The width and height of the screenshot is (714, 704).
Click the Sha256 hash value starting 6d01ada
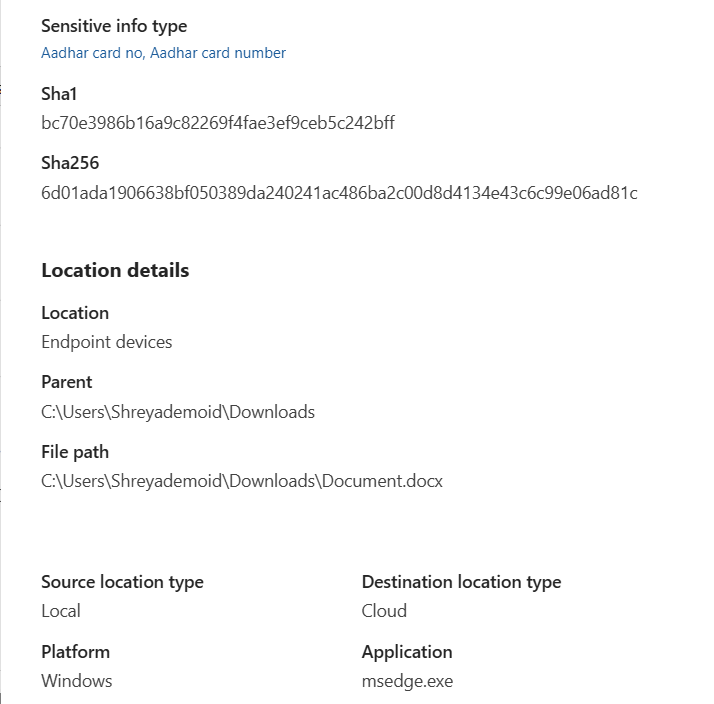click(339, 192)
